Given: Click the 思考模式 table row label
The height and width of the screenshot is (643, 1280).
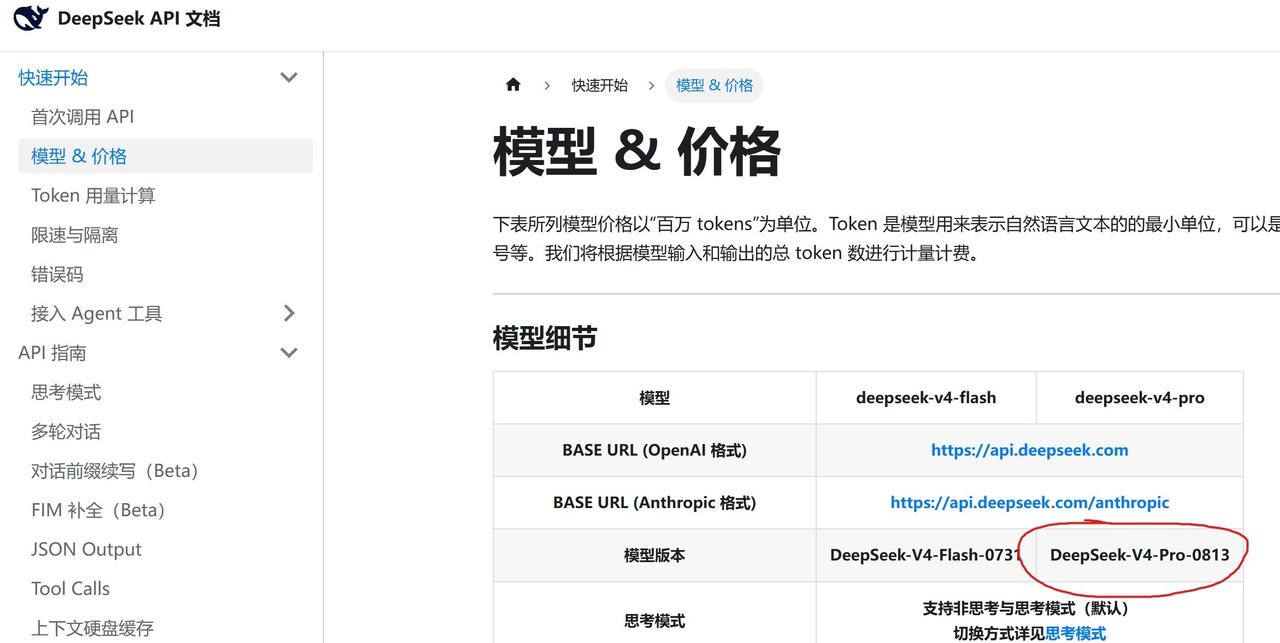Looking at the screenshot, I should (654, 621).
